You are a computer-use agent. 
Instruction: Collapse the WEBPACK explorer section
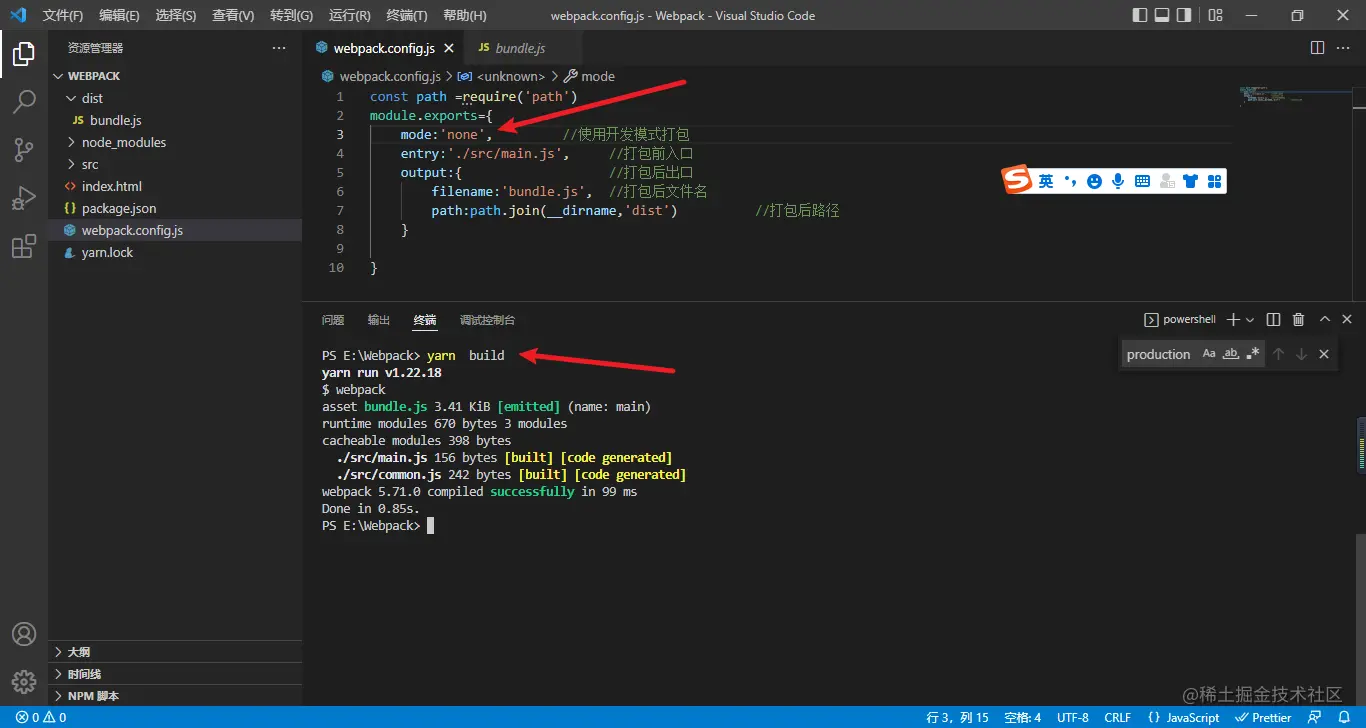click(175, 76)
